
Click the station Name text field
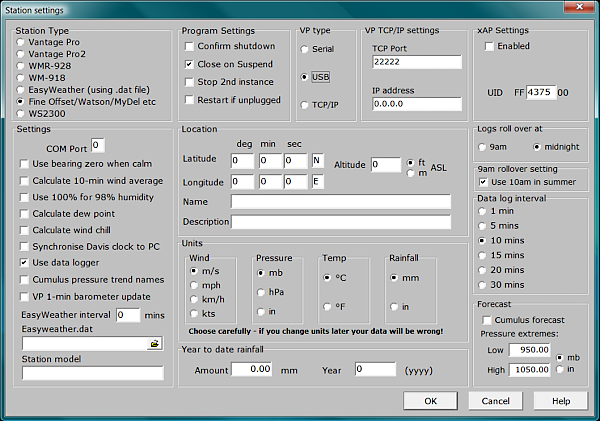pos(340,202)
